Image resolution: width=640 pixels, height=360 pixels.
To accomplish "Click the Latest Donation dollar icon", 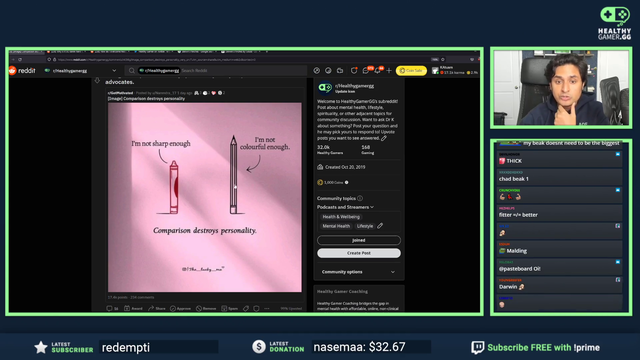I will 259,347.
